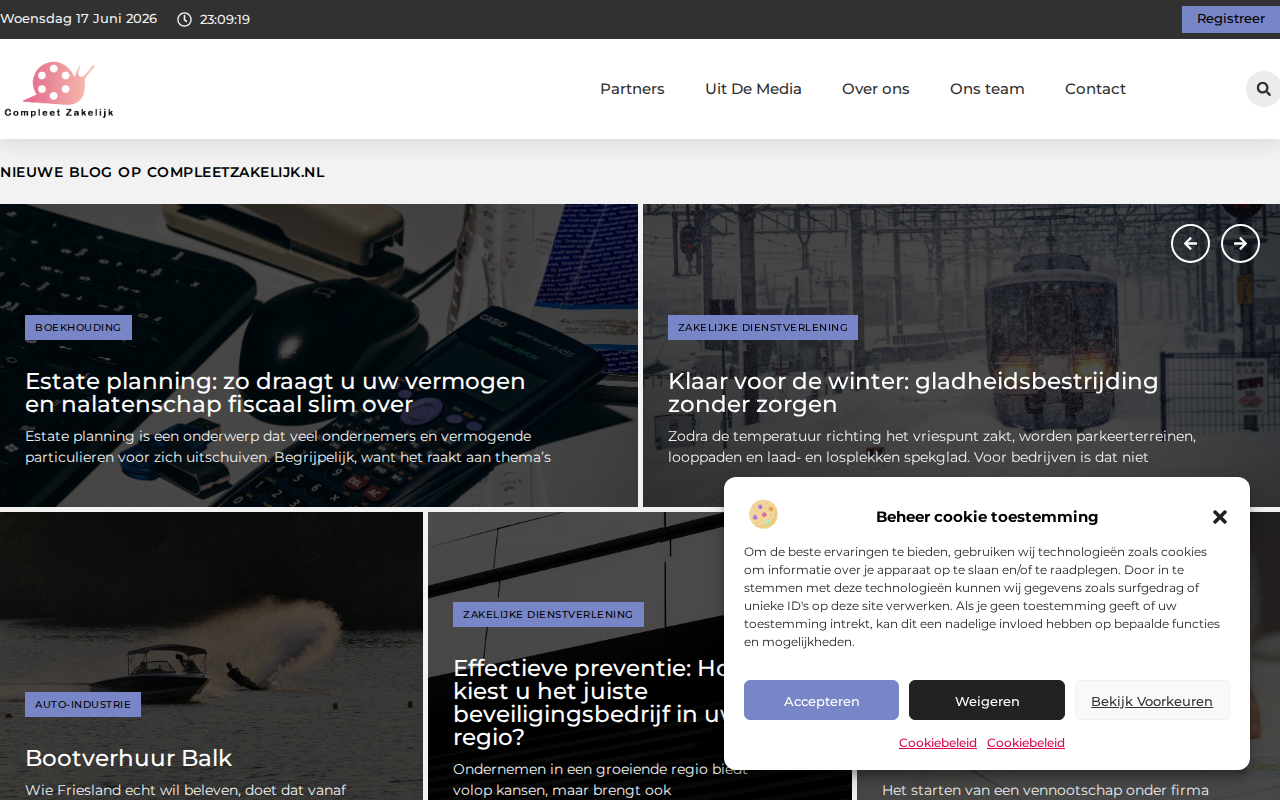Open Klaar voor de winter article title
The width and height of the screenshot is (1280, 800).
[913, 393]
